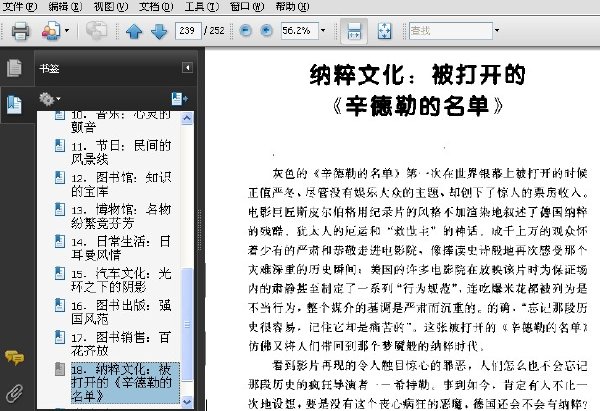The width and height of the screenshot is (600, 411).
Task: Click the bookmark icon beside item 15
Action: [x=60, y=273]
